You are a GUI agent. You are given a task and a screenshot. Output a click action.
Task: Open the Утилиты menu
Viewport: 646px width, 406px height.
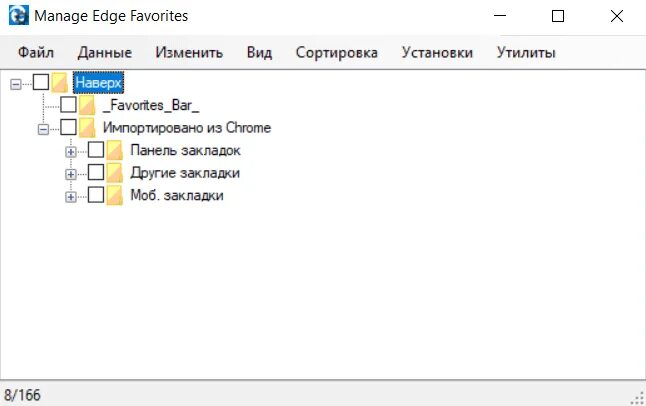526,53
